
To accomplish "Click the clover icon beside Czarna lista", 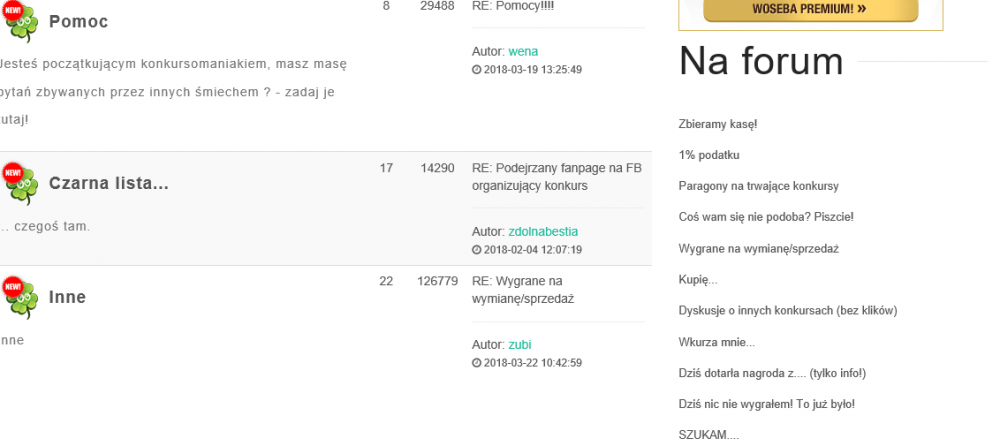I will [20, 183].
